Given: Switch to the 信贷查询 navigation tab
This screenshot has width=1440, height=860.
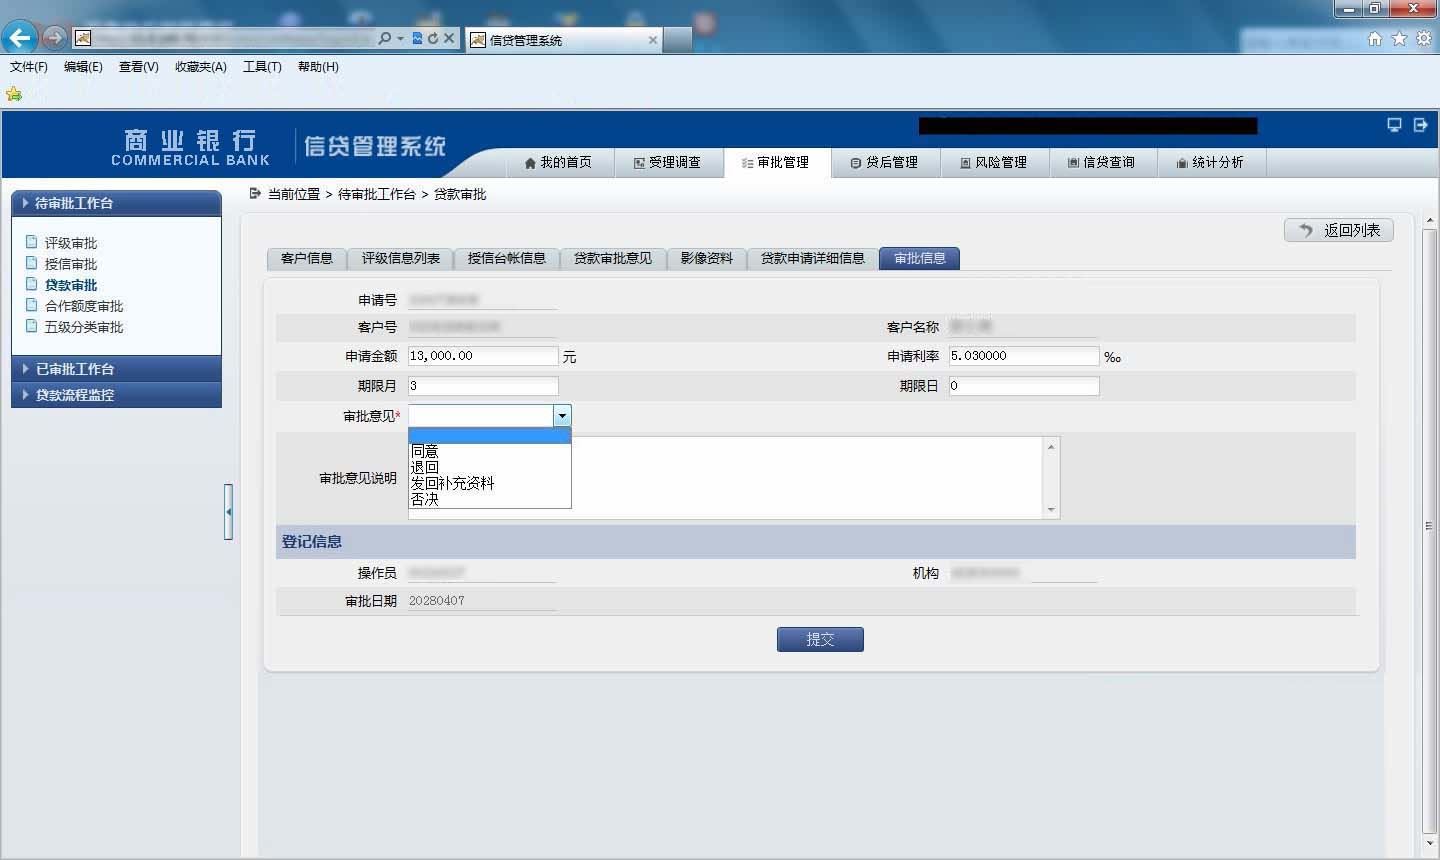Looking at the screenshot, I should tap(1102, 162).
